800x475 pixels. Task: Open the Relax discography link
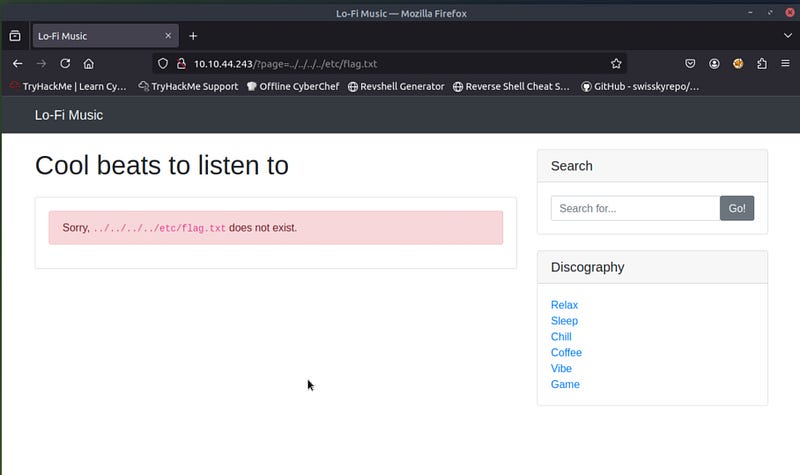click(x=564, y=305)
